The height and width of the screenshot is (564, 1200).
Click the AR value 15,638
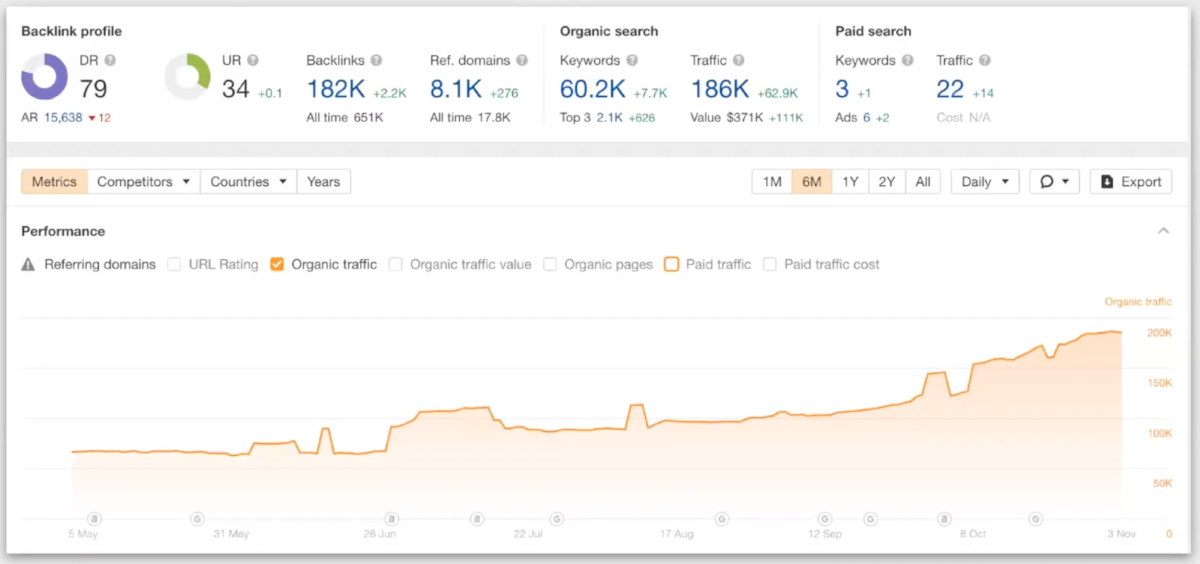[x=62, y=117]
